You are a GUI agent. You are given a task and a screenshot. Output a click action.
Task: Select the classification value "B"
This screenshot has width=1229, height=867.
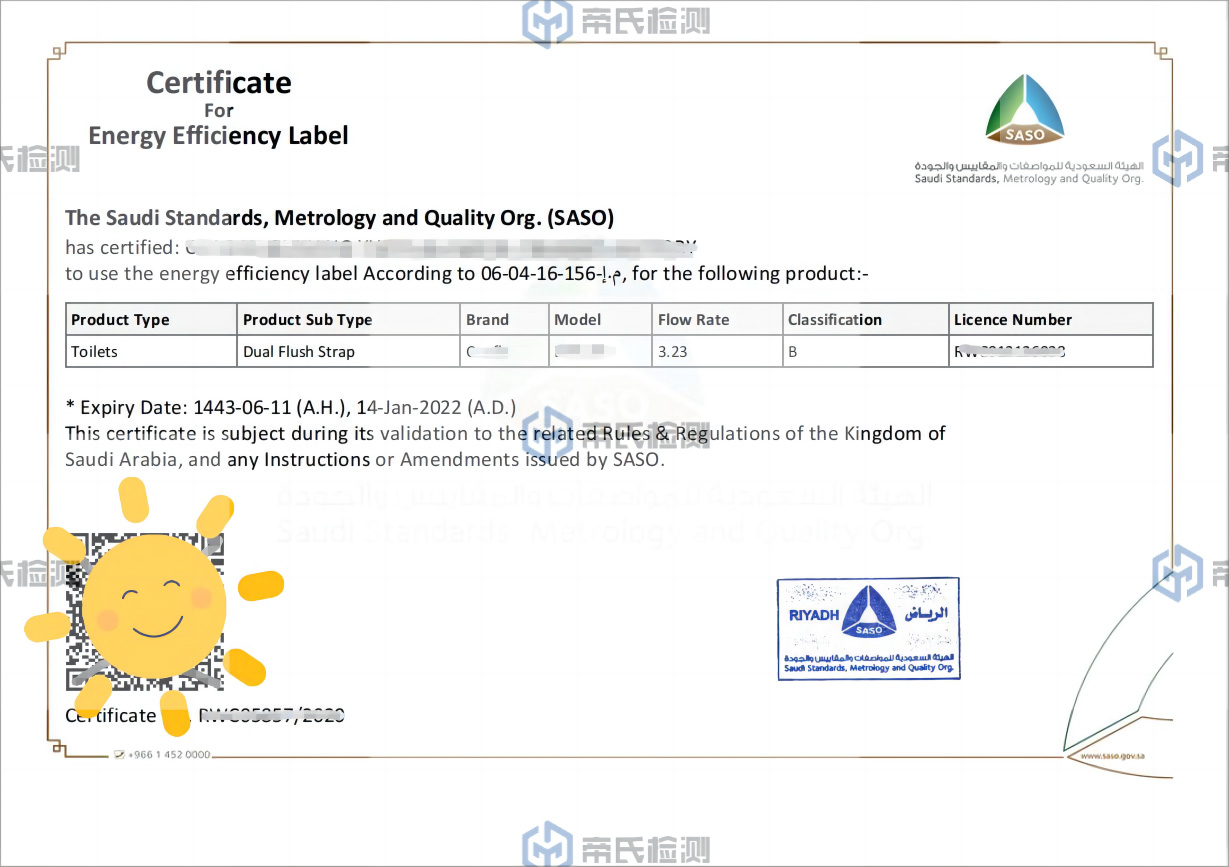(x=793, y=352)
